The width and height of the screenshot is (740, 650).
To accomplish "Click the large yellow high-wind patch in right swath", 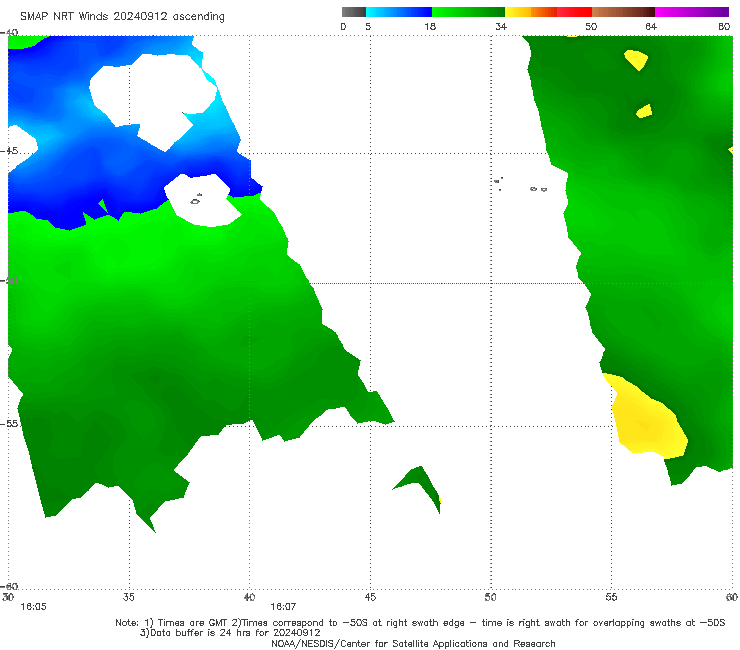I will coord(647,418).
